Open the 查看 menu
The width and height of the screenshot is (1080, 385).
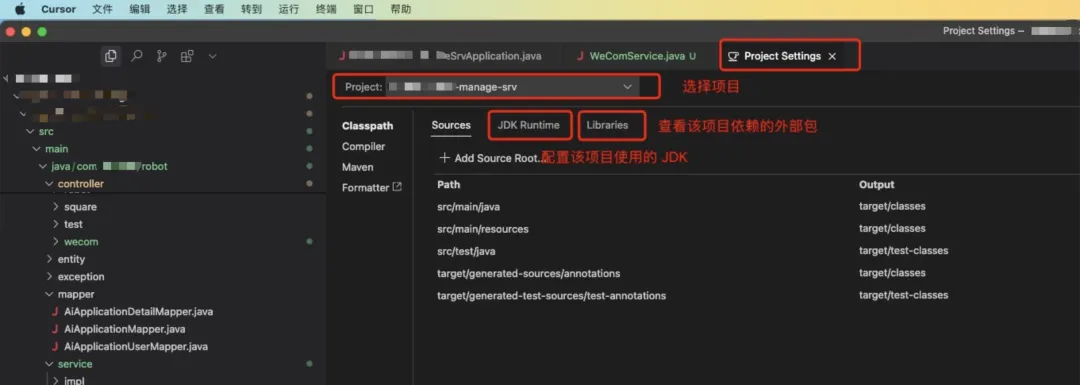coord(214,10)
